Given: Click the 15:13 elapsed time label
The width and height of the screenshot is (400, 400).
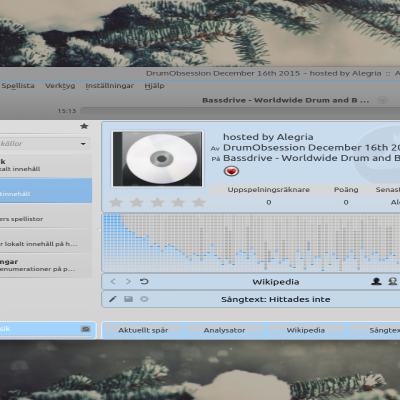Looking at the screenshot, I should [67, 111].
